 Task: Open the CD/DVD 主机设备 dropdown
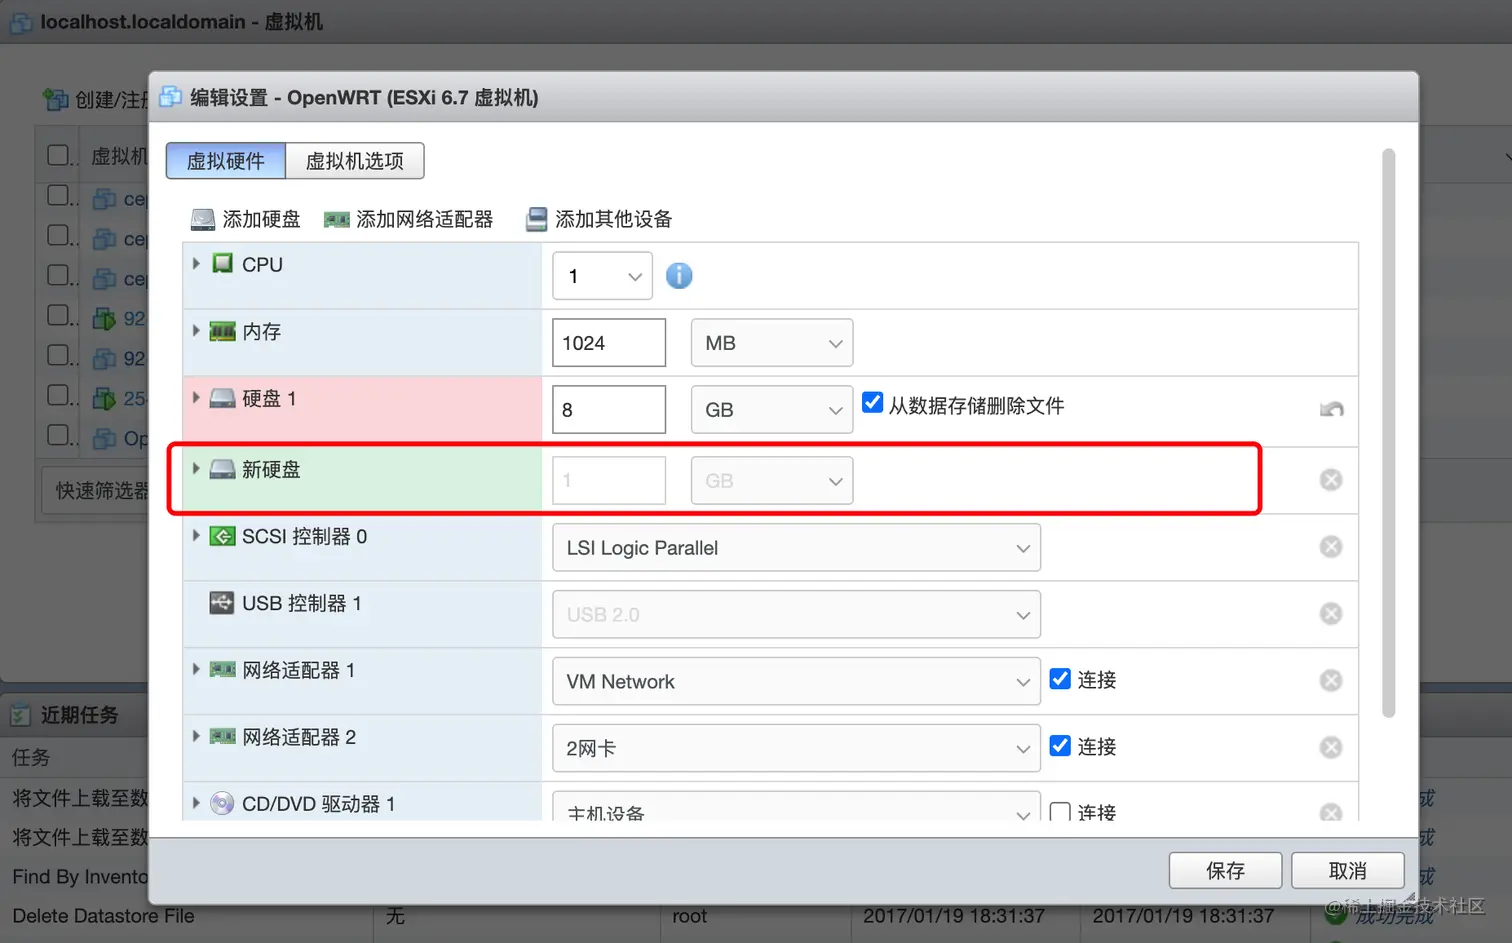tap(797, 807)
